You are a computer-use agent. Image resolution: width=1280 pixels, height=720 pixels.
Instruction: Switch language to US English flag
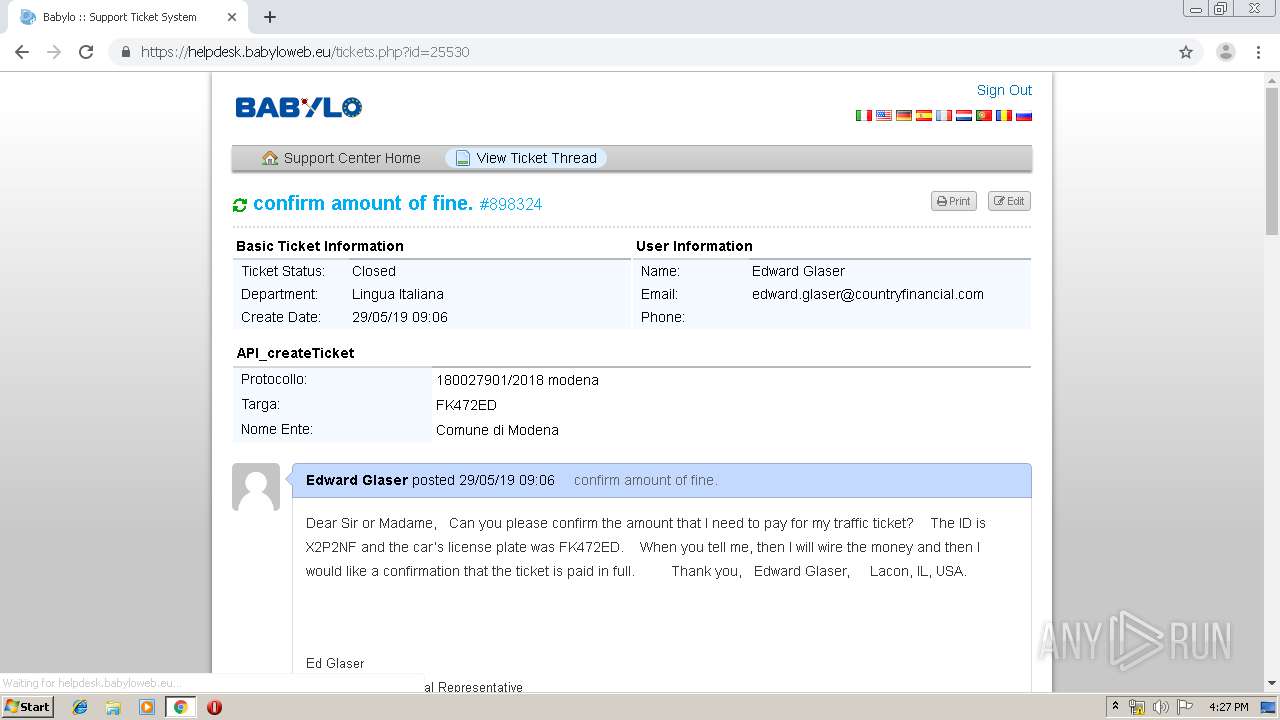(884, 115)
